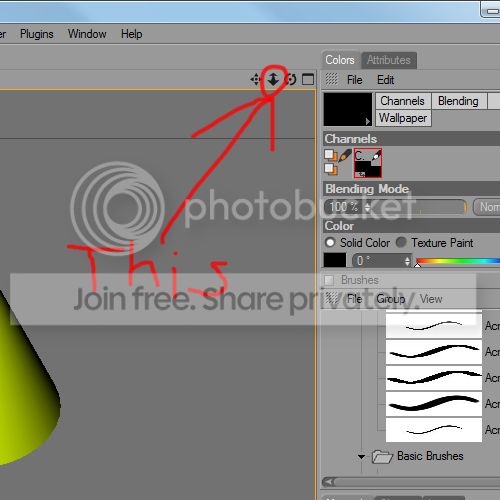Viewport: 500px width, 500px height.
Task: Select the Solid Color radio button
Action: coord(330,242)
